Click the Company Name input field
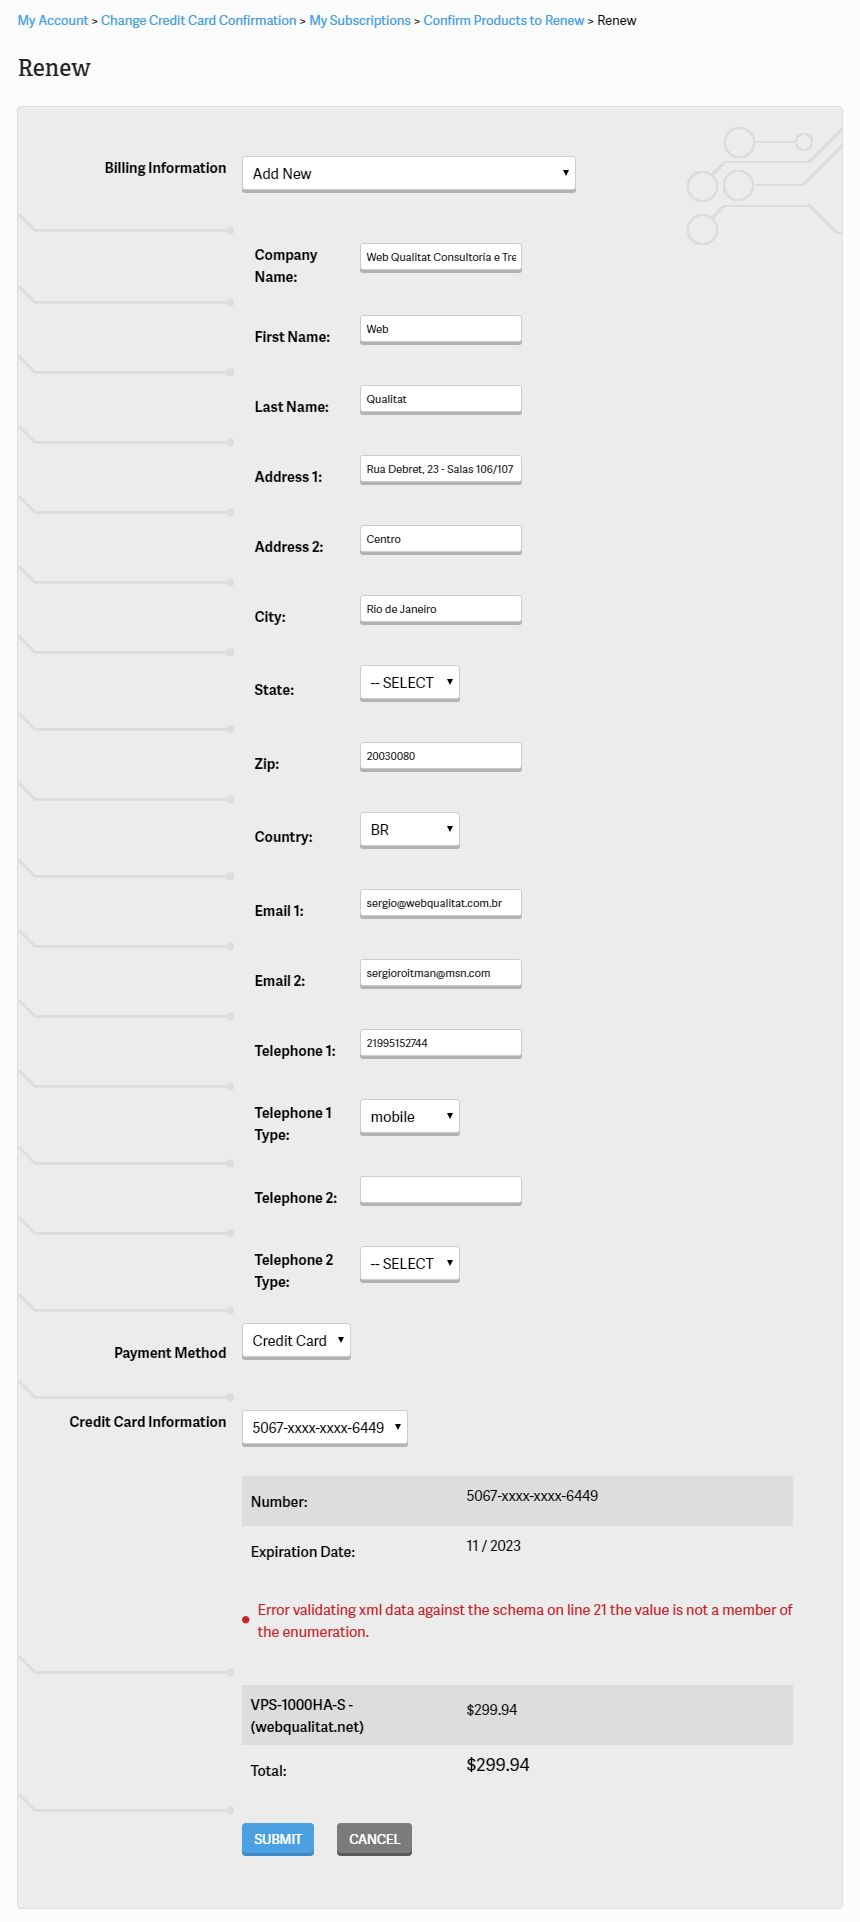This screenshot has width=860, height=1922. click(x=440, y=257)
